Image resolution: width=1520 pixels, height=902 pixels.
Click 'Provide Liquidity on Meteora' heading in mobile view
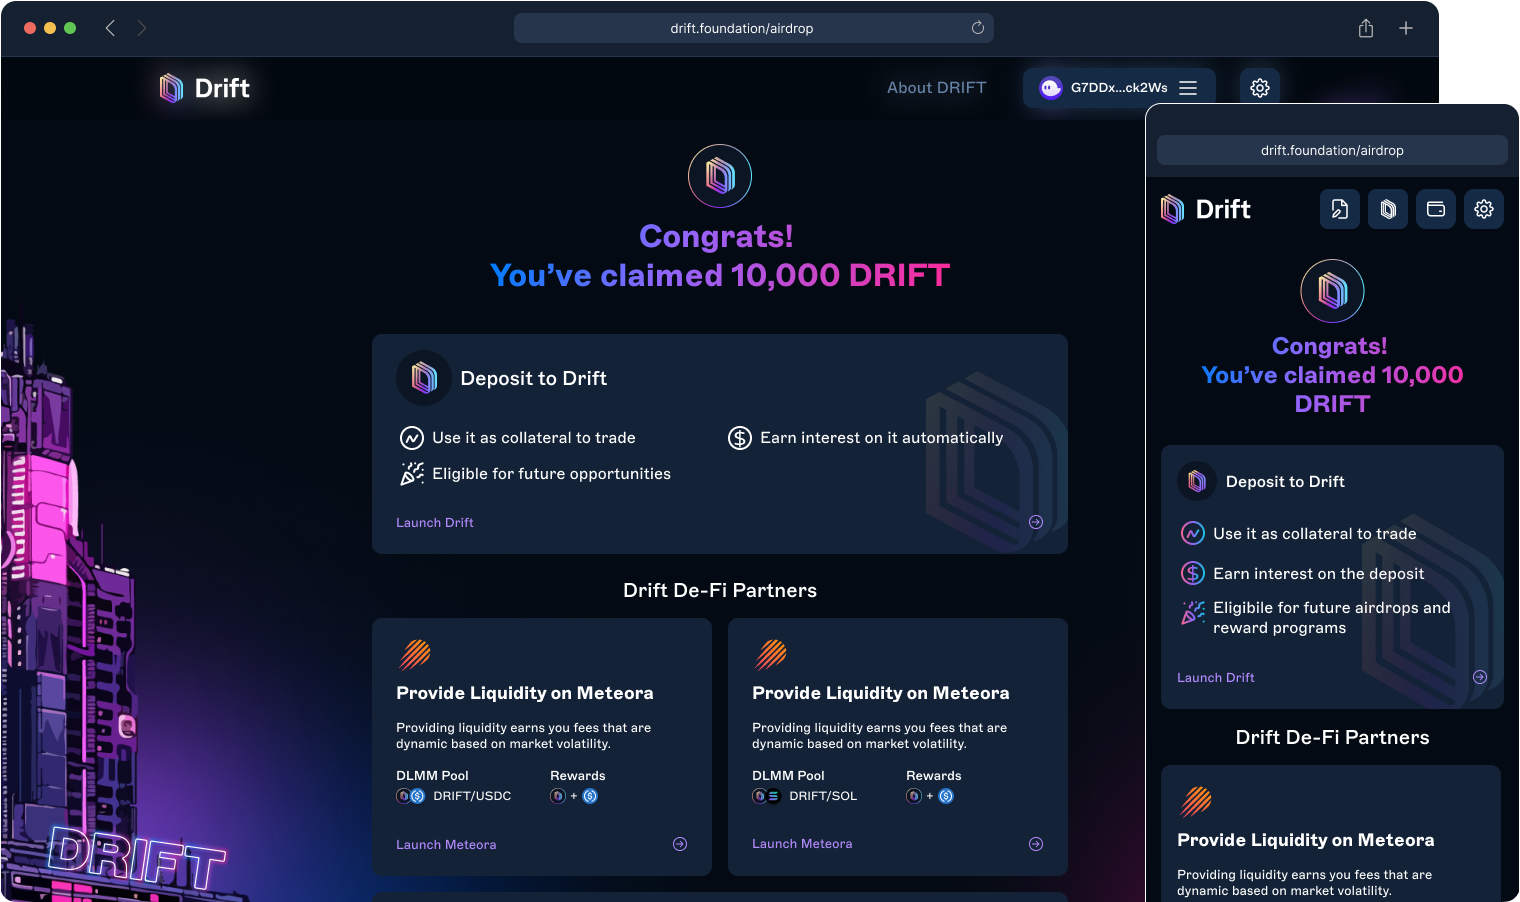(x=1306, y=840)
